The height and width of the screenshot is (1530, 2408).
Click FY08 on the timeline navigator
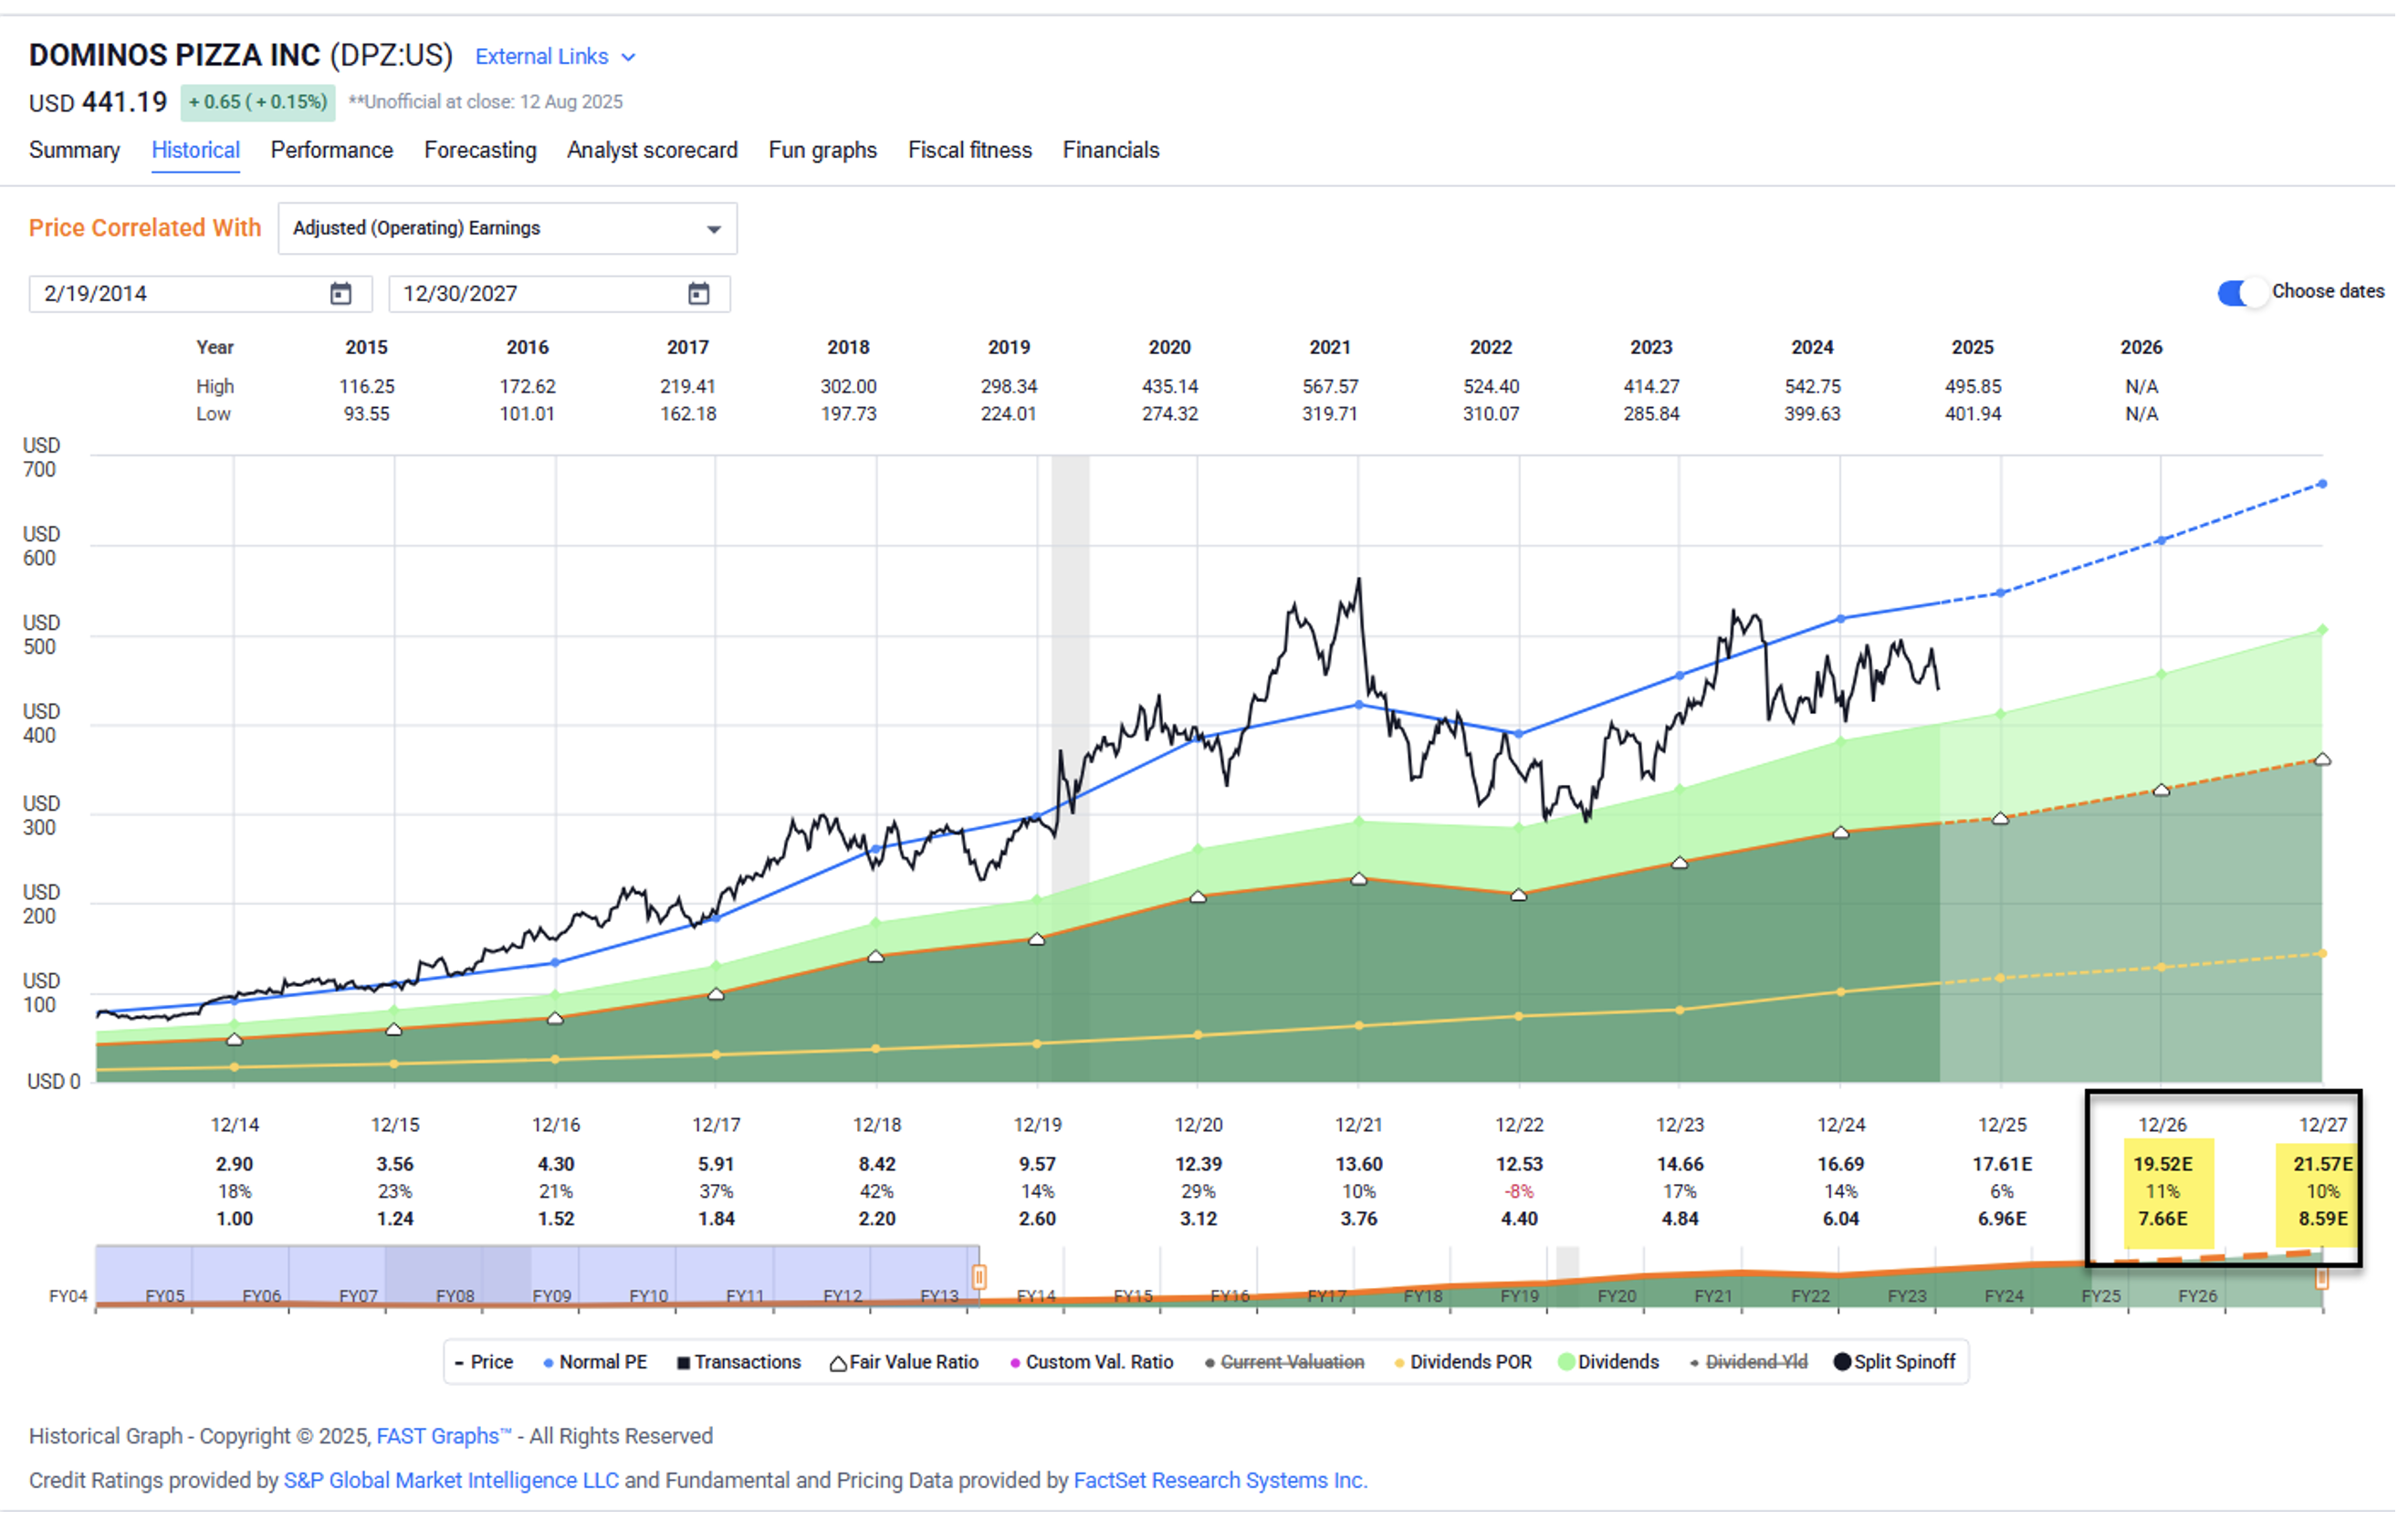(x=455, y=1296)
